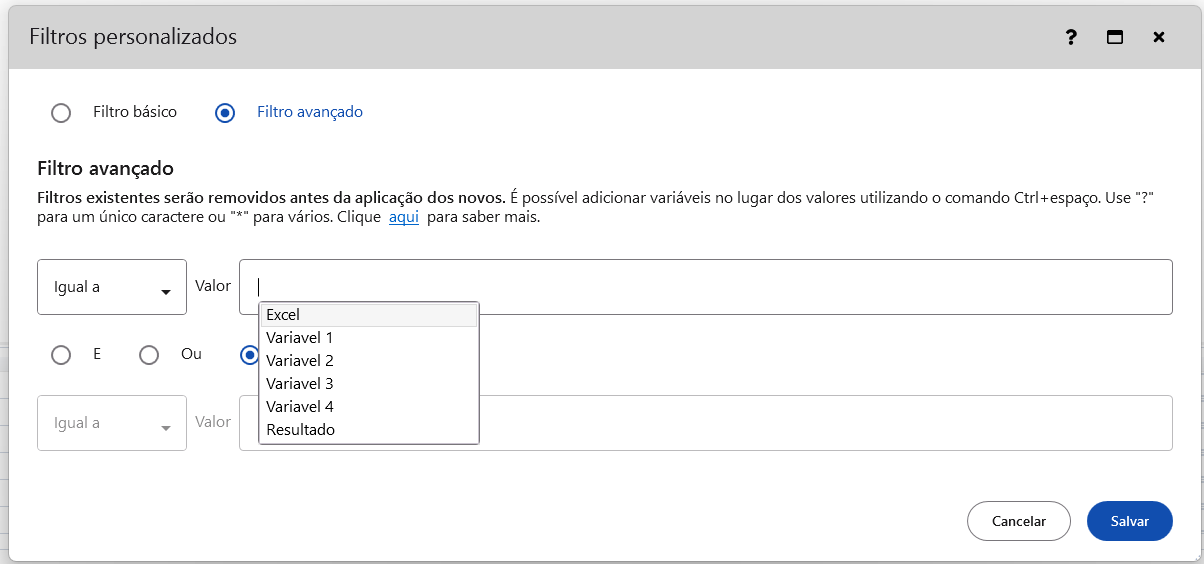Open the help question mark icon

coord(1071,38)
